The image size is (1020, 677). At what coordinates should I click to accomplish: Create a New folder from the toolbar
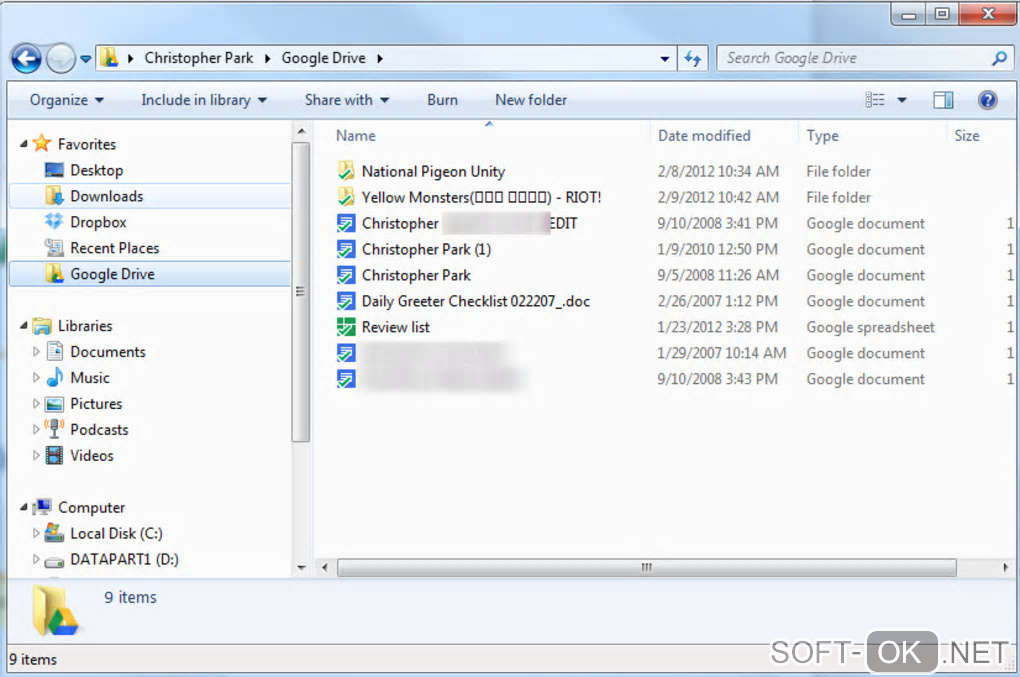pos(531,100)
